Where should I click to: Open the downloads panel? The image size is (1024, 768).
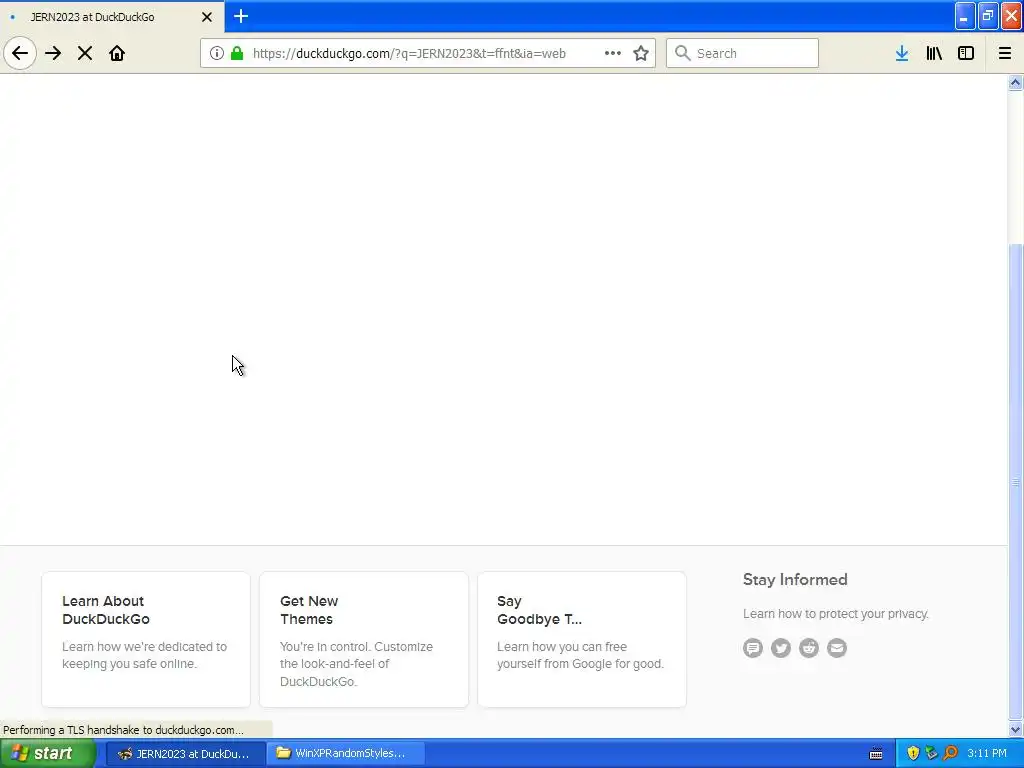tap(902, 54)
